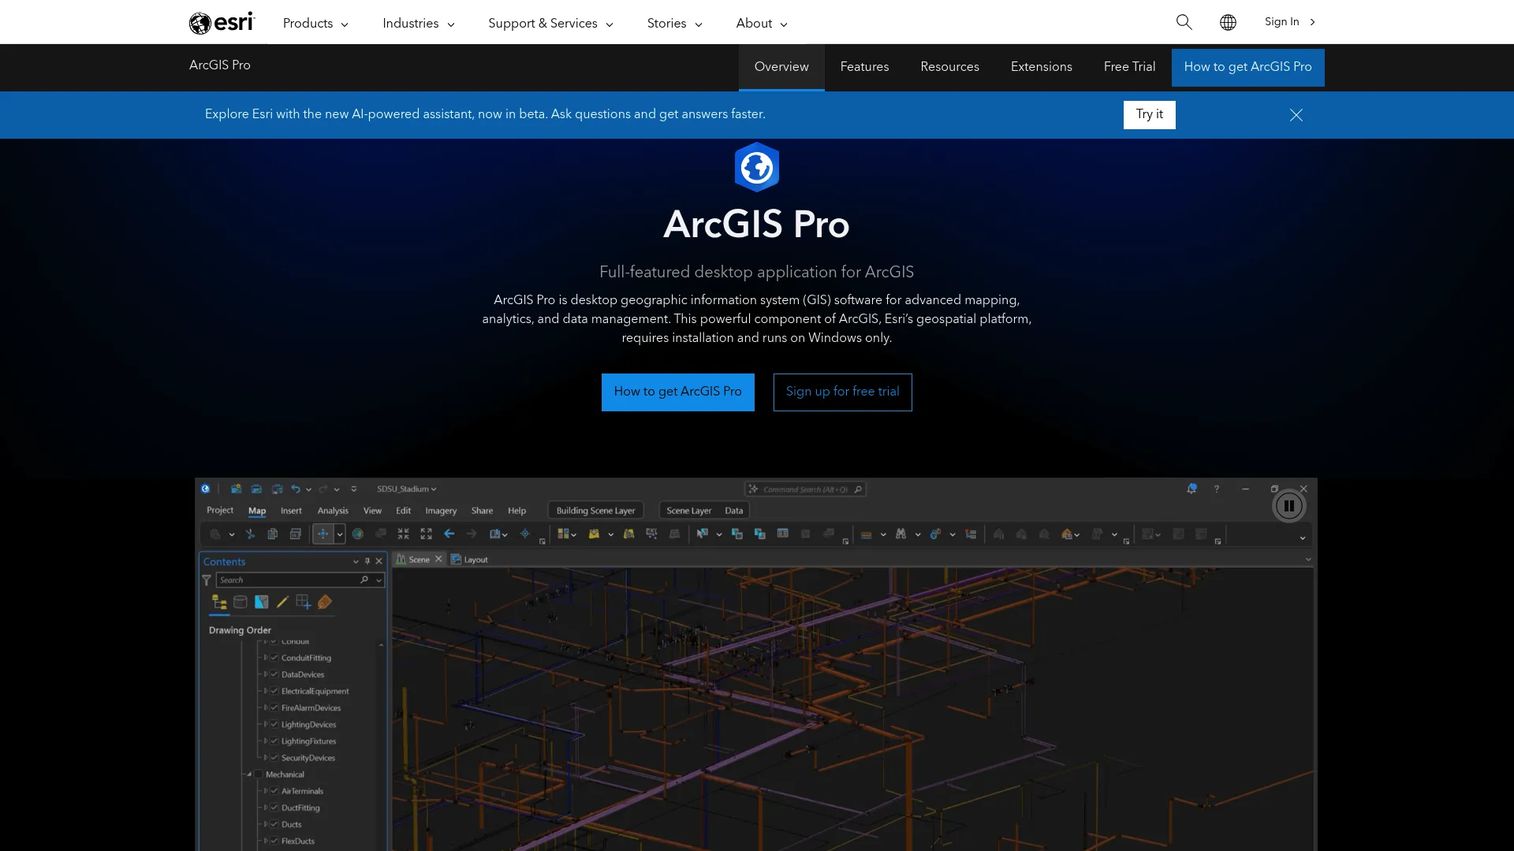Click Full Extent globe icon in demo ribbon
This screenshot has height=851, width=1514.
click(x=358, y=534)
